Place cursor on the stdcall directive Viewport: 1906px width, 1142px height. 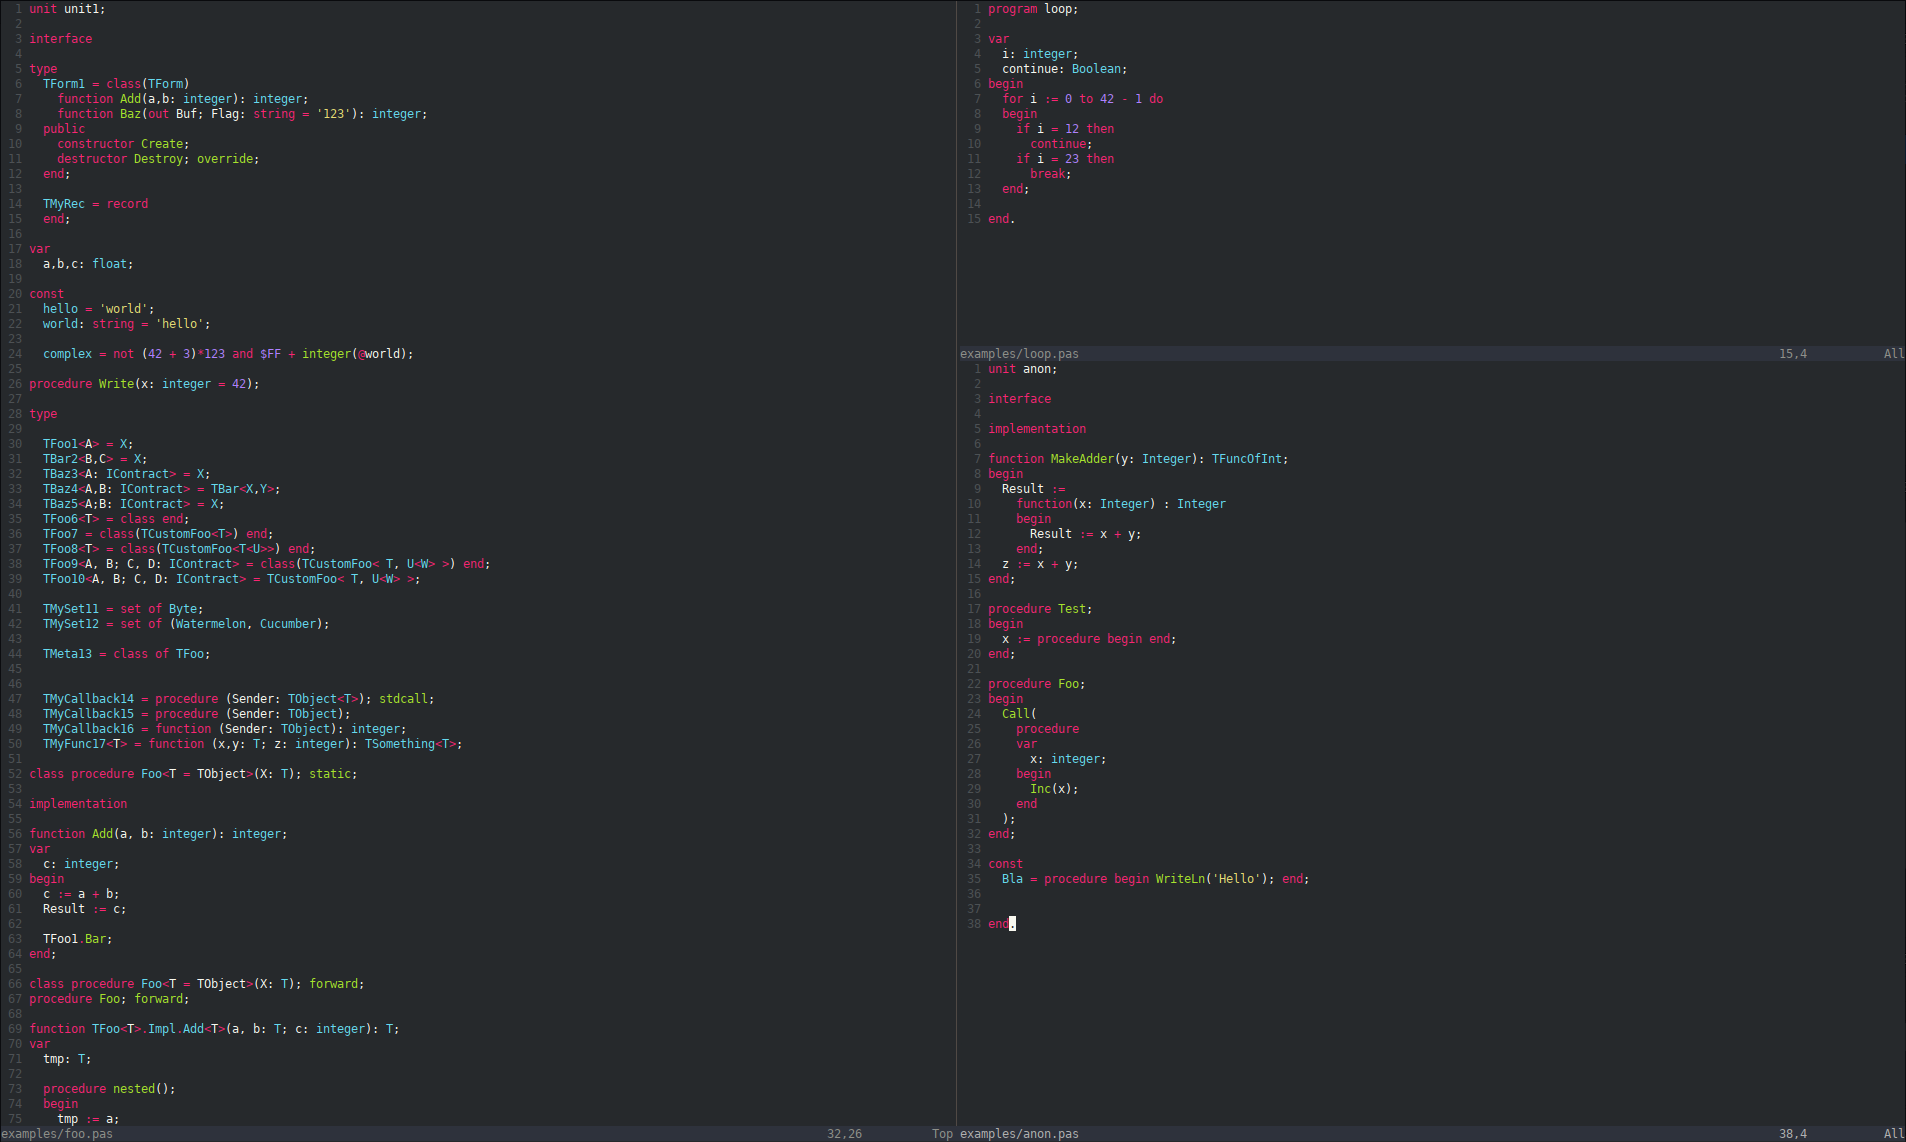403,699
